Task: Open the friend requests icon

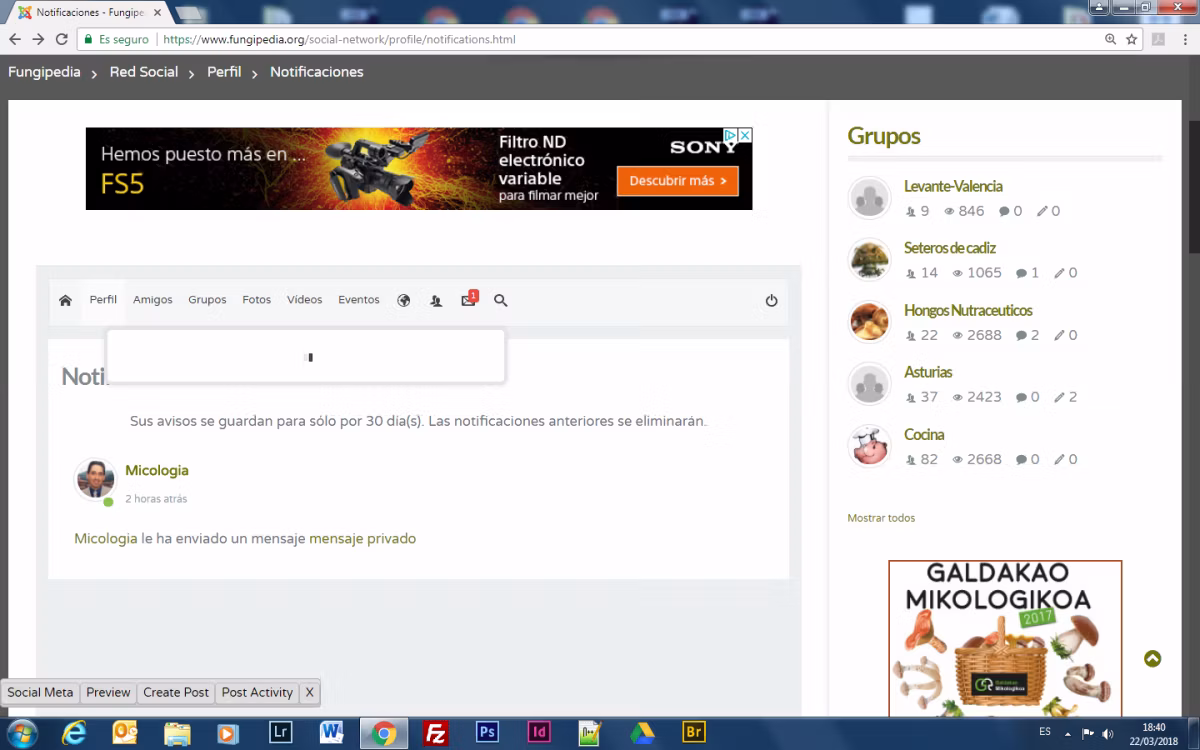Action: pyautogui.click(x=436, y=300)
